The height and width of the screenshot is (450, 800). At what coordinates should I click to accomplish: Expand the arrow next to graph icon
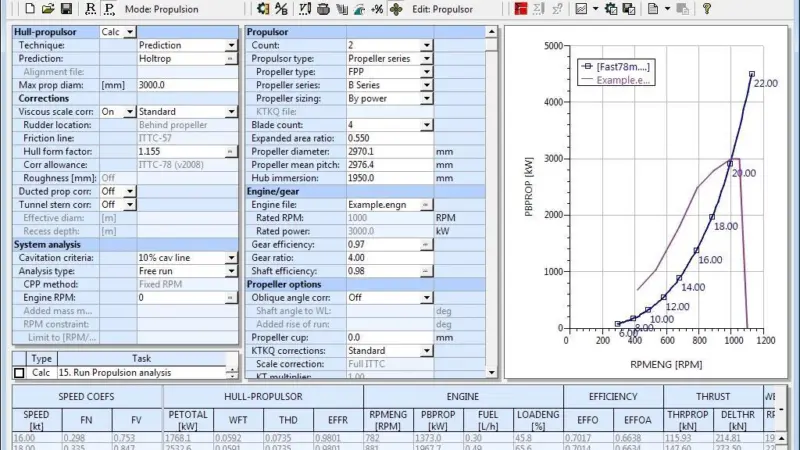[595, 9]
